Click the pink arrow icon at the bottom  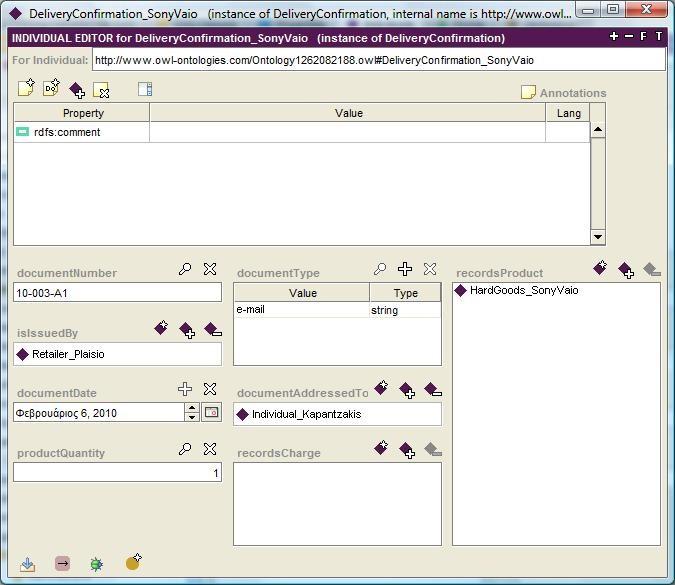click(63, 563)
